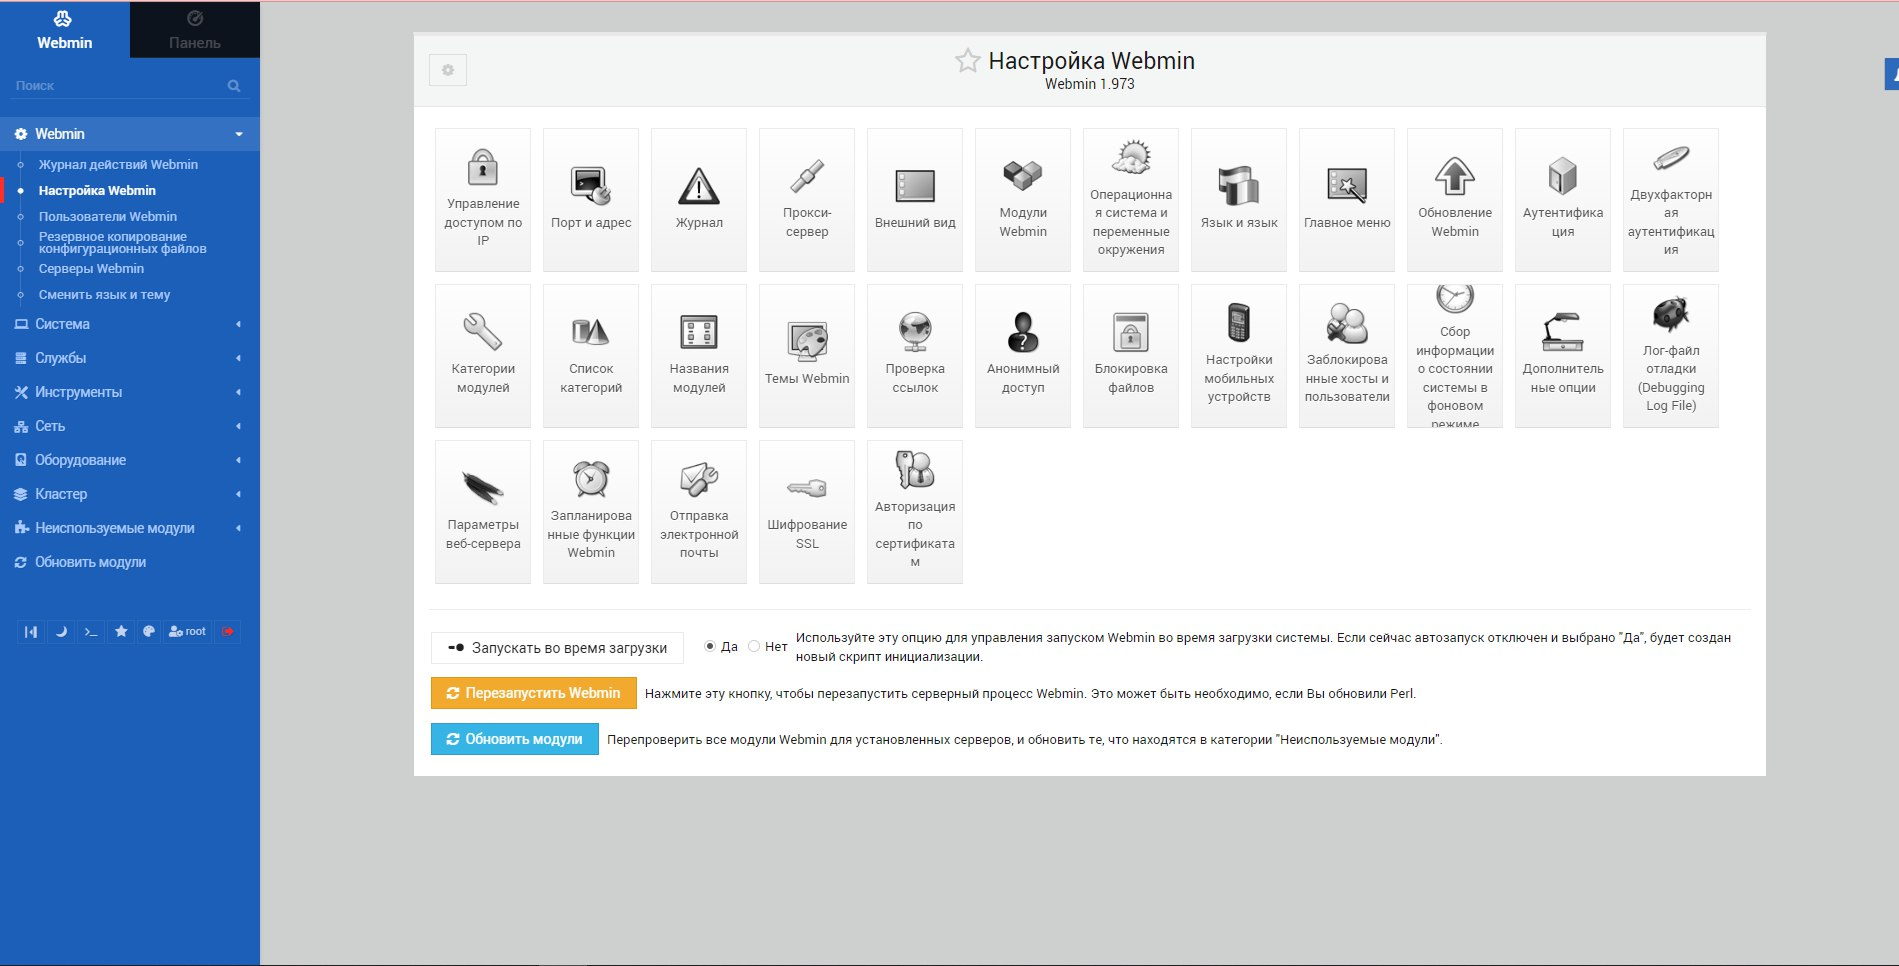
Task: Open the Шифрование SSL key icon
Action: point(807,512)
